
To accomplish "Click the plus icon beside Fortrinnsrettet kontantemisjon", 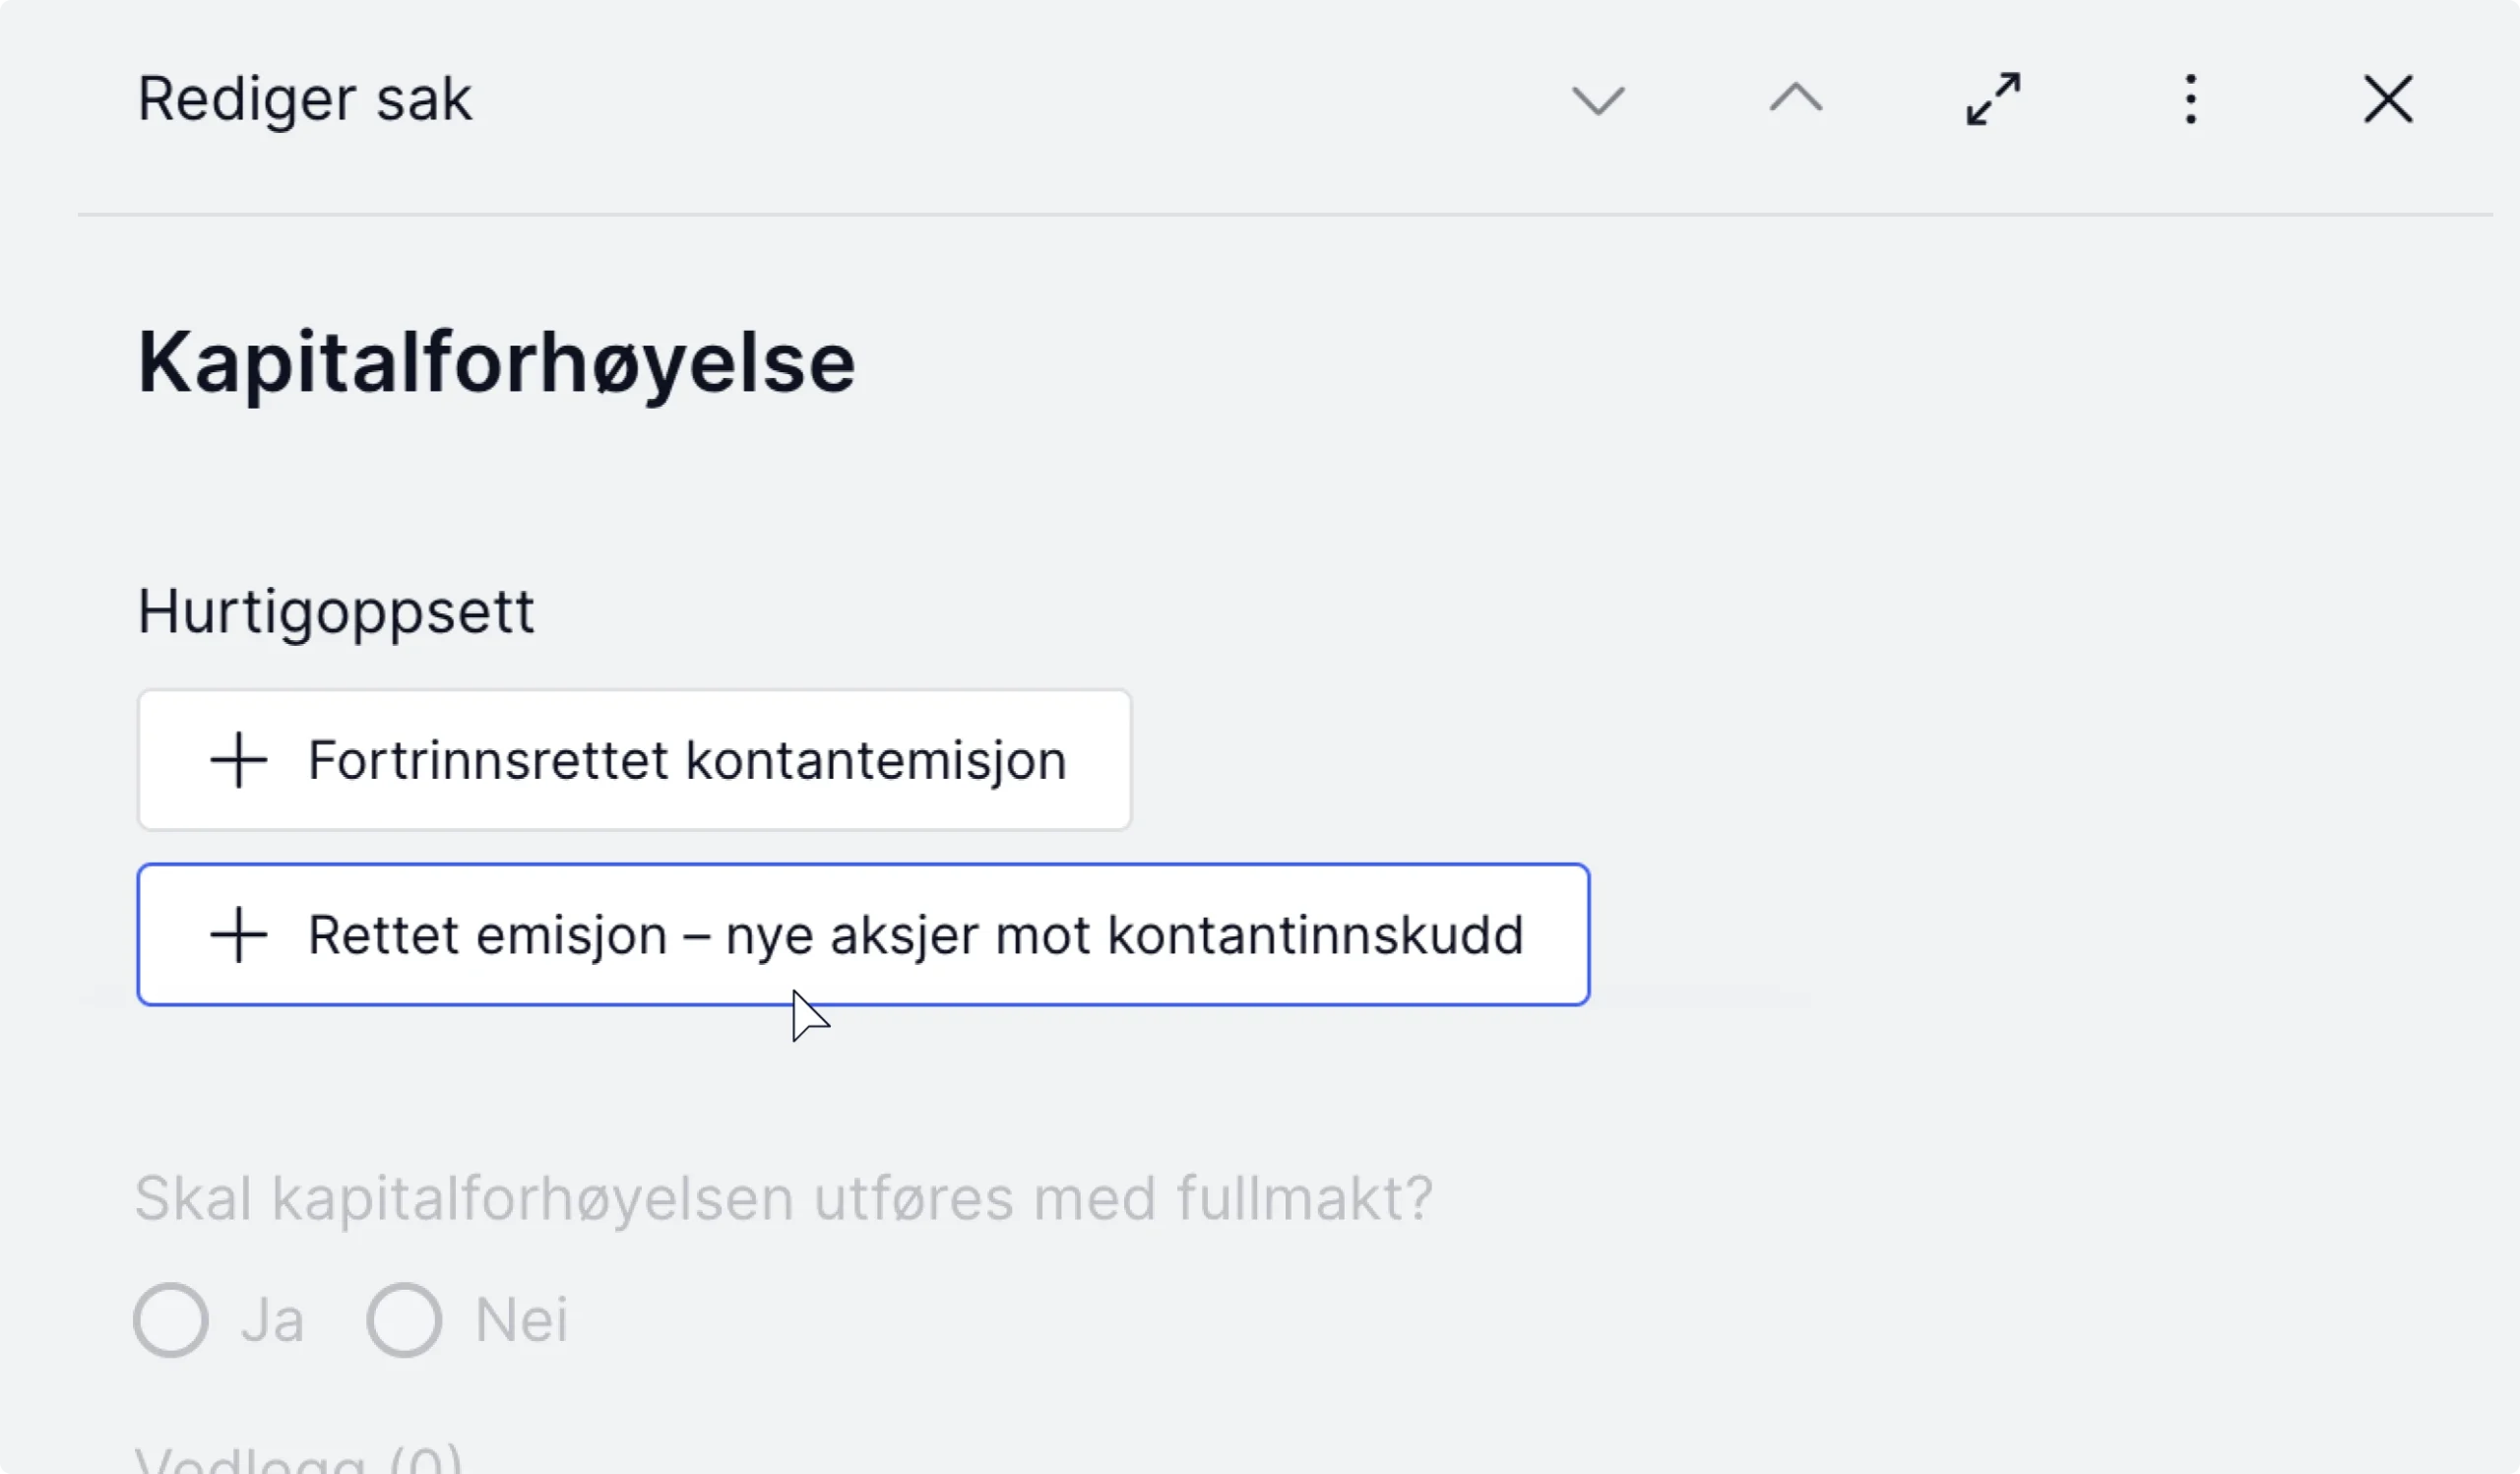I will point(238,760).
